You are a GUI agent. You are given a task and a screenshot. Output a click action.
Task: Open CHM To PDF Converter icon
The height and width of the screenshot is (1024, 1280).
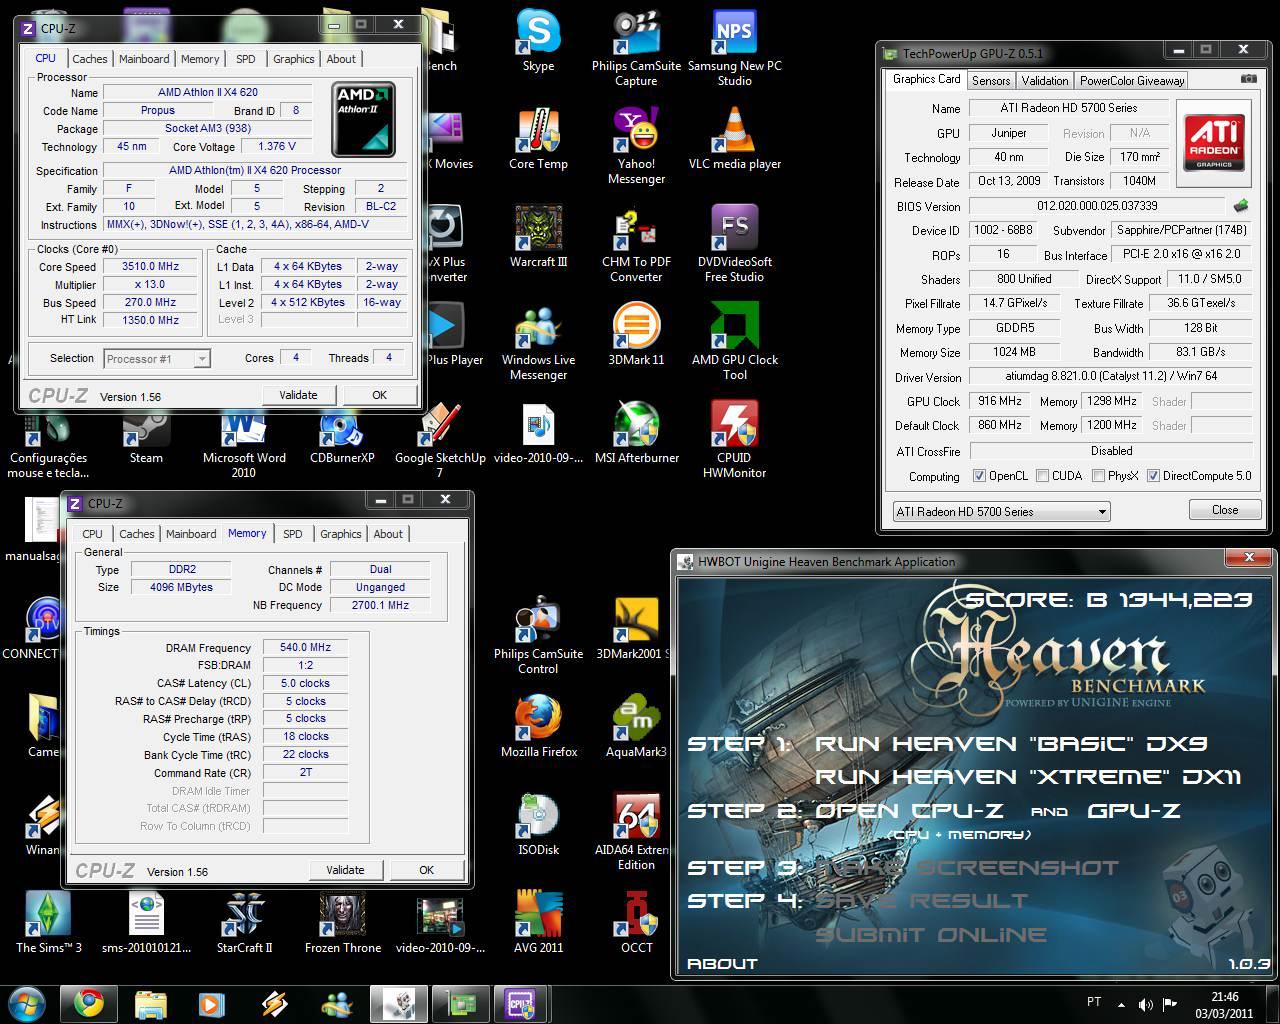[636, 243]
